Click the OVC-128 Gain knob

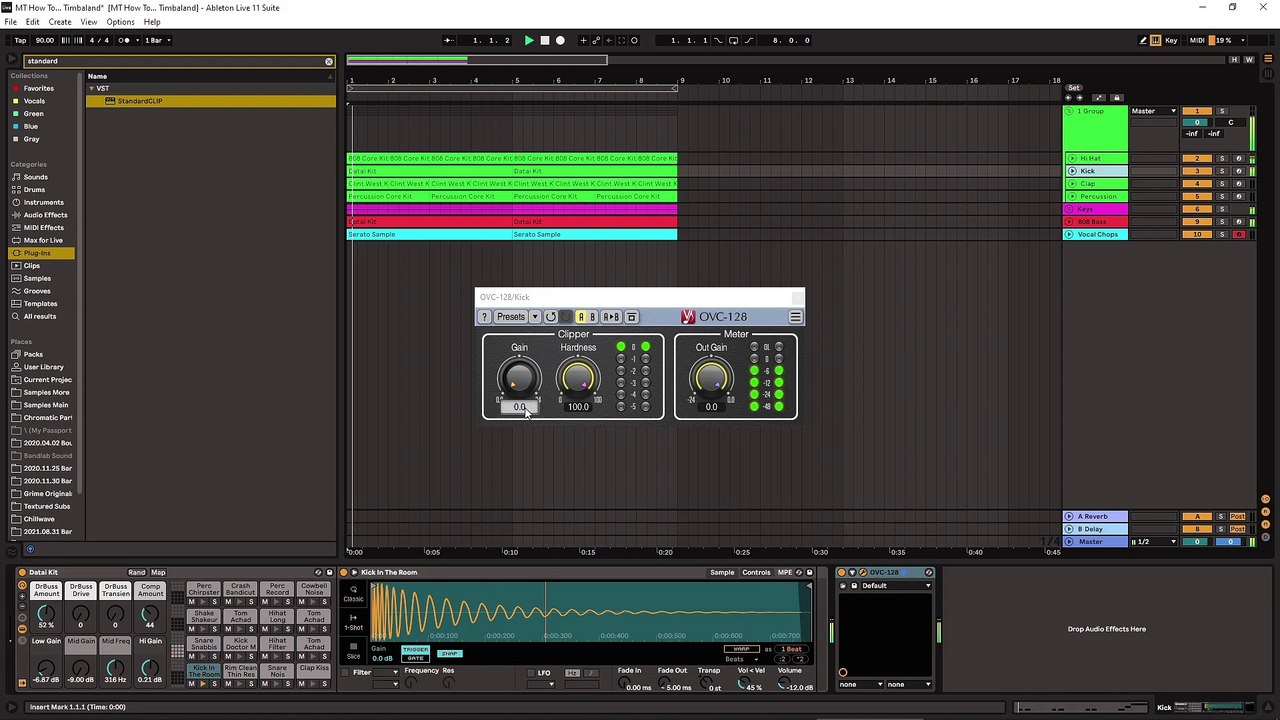coord(519,378)
